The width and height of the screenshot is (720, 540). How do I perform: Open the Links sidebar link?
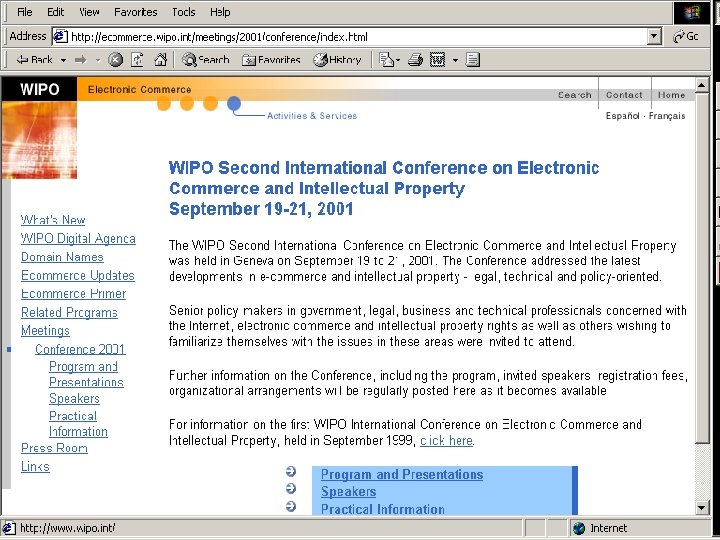point(35,467)
